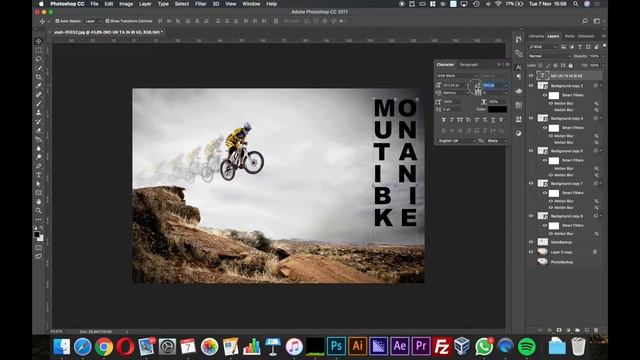
Task: Hide the Background copy 7 layer
Action: pyautogui.click(x=531, y=183)
